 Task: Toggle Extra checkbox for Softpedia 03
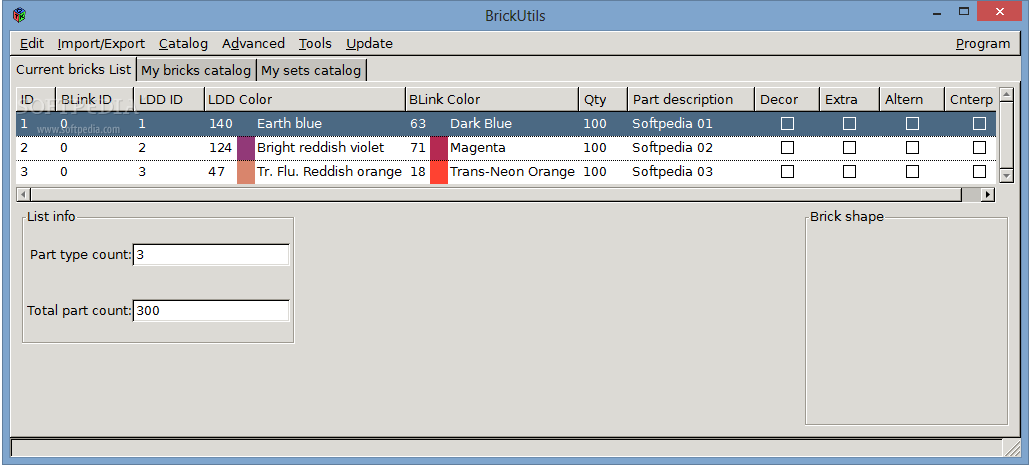[849, 172]
